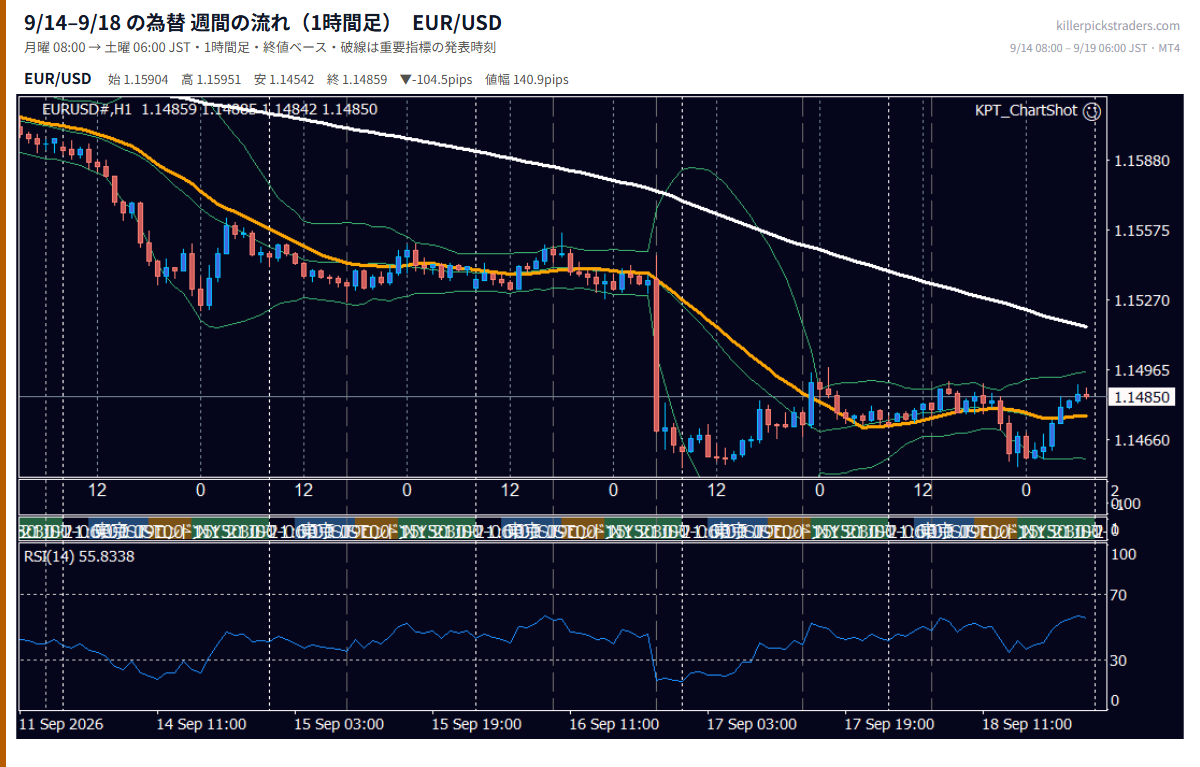Click the 1.14965 price axis label
Viewport: 1200px width, 767px height.
(1141, 370)
